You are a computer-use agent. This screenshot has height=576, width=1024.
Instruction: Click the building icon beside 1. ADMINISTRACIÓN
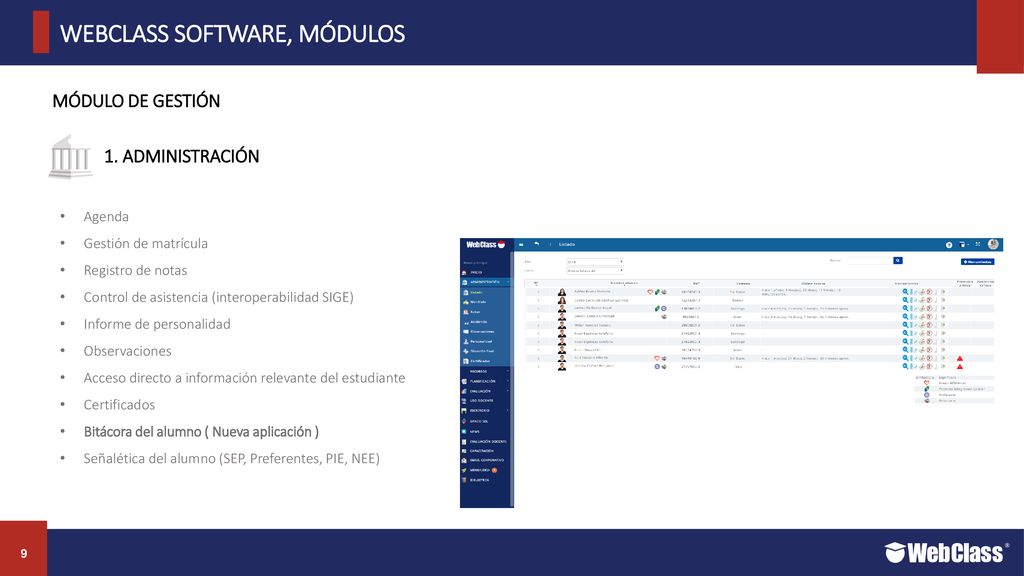click(70, 157)
